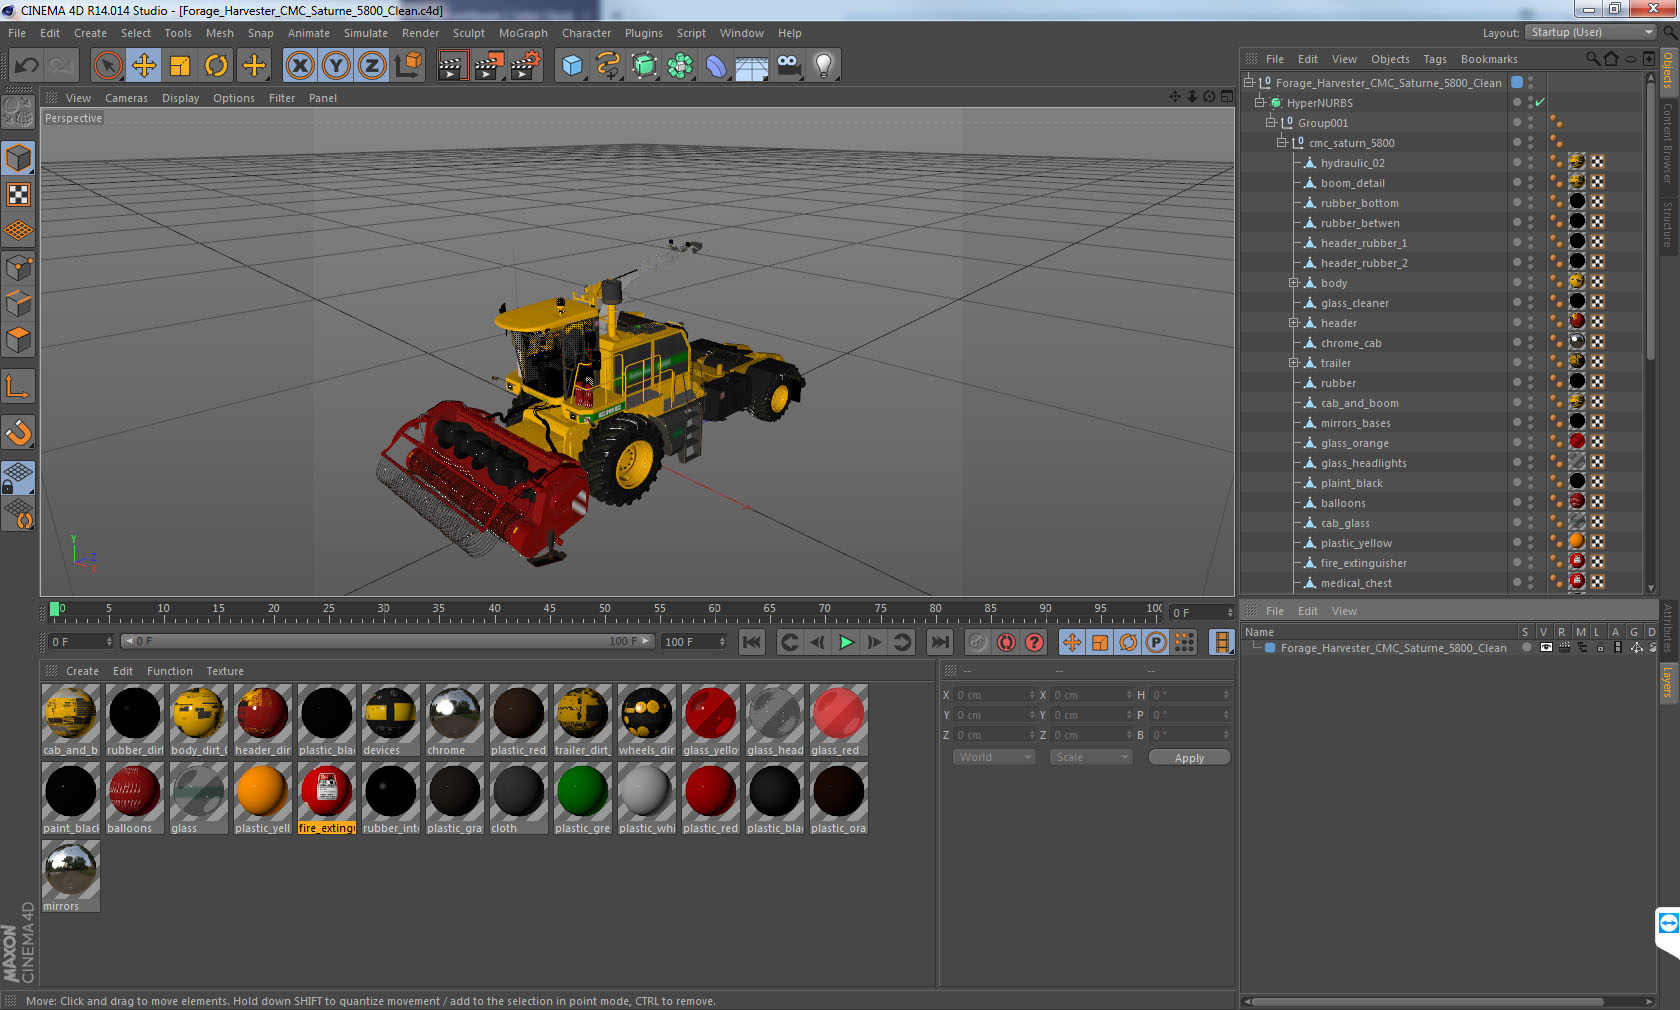This screenshot has height=1010, width=1680.
Task: Click the mirrors material thumbnail
Action: point(70,876)
